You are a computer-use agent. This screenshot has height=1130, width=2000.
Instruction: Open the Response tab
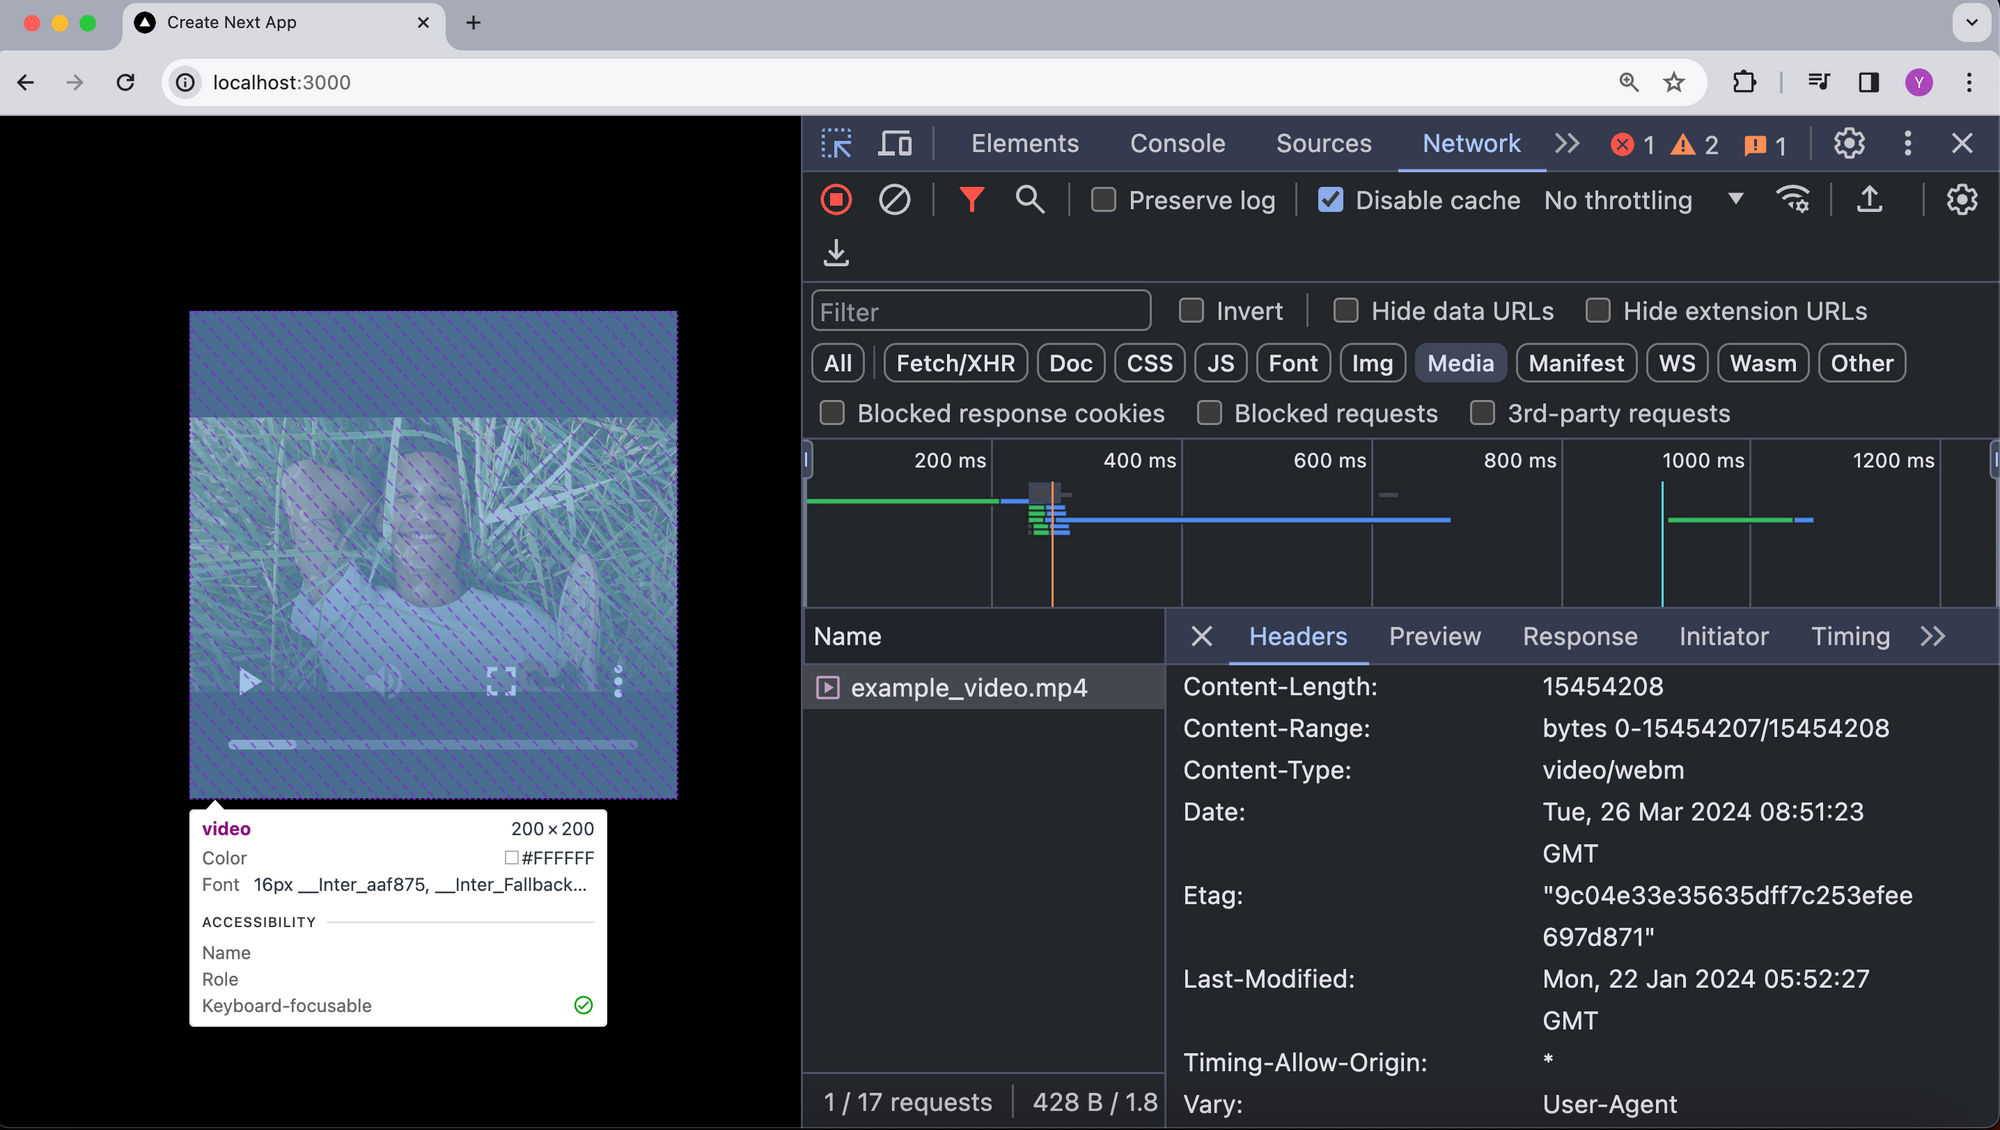(1579, 637)
